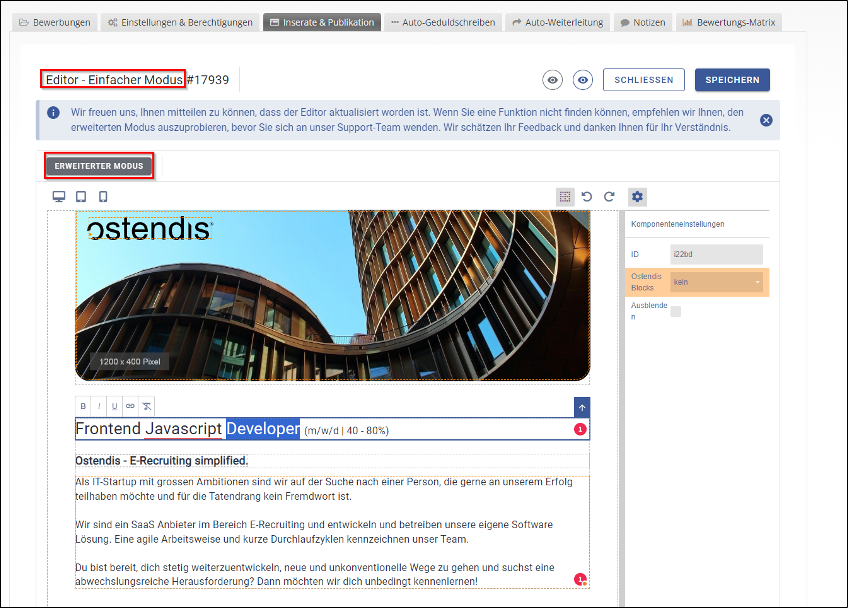
Task: Click the text (m/w/d | 40 - 80%)
Action: [x=347, y=431]
